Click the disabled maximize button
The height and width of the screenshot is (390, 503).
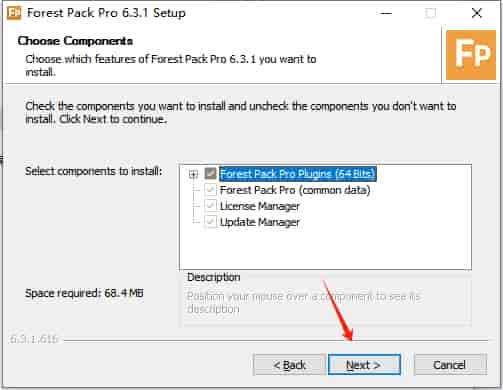[431, 13]
